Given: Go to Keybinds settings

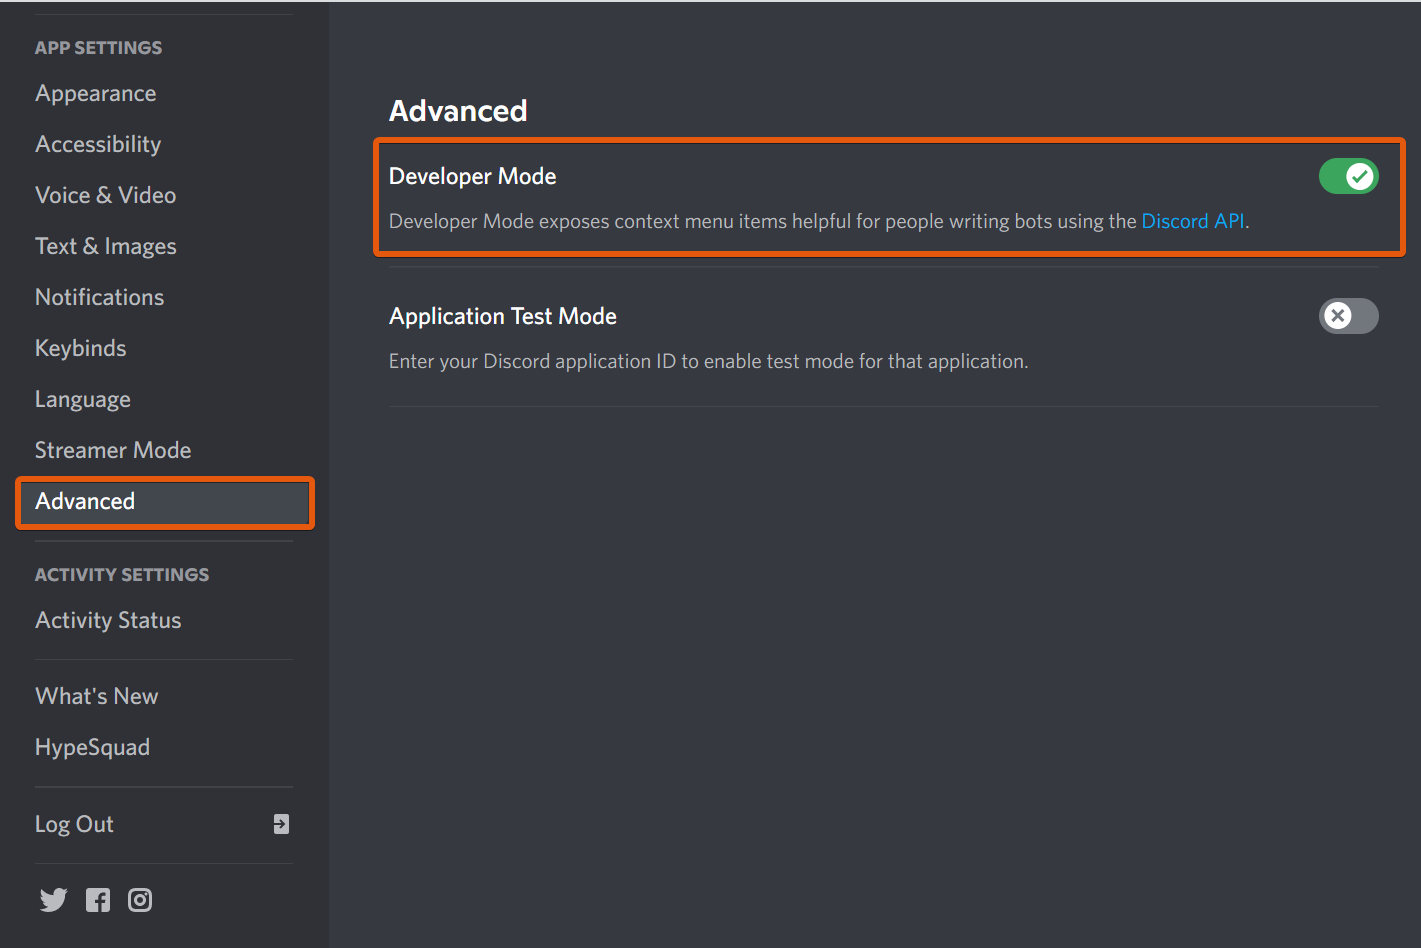Looking at the screenshot, I should [81, 349].
